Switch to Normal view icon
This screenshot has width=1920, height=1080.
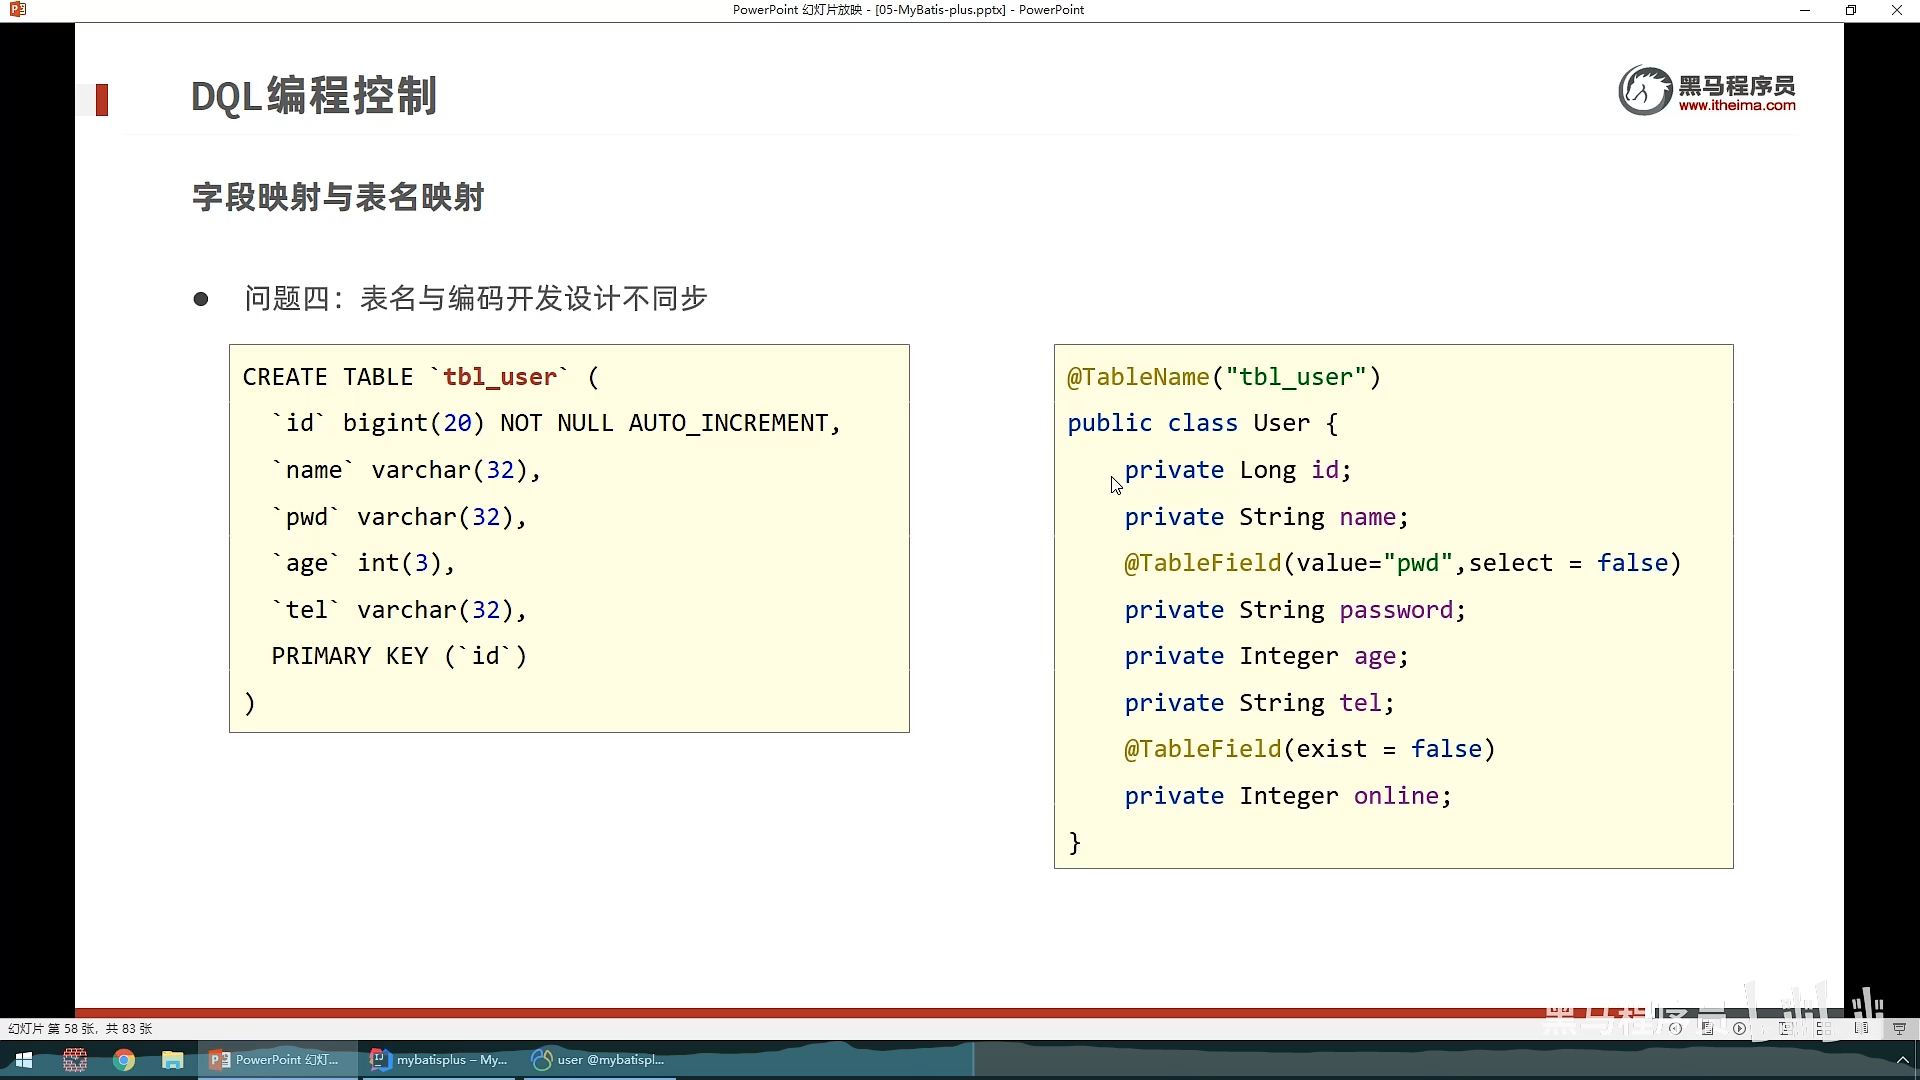coord(1785,1028)
